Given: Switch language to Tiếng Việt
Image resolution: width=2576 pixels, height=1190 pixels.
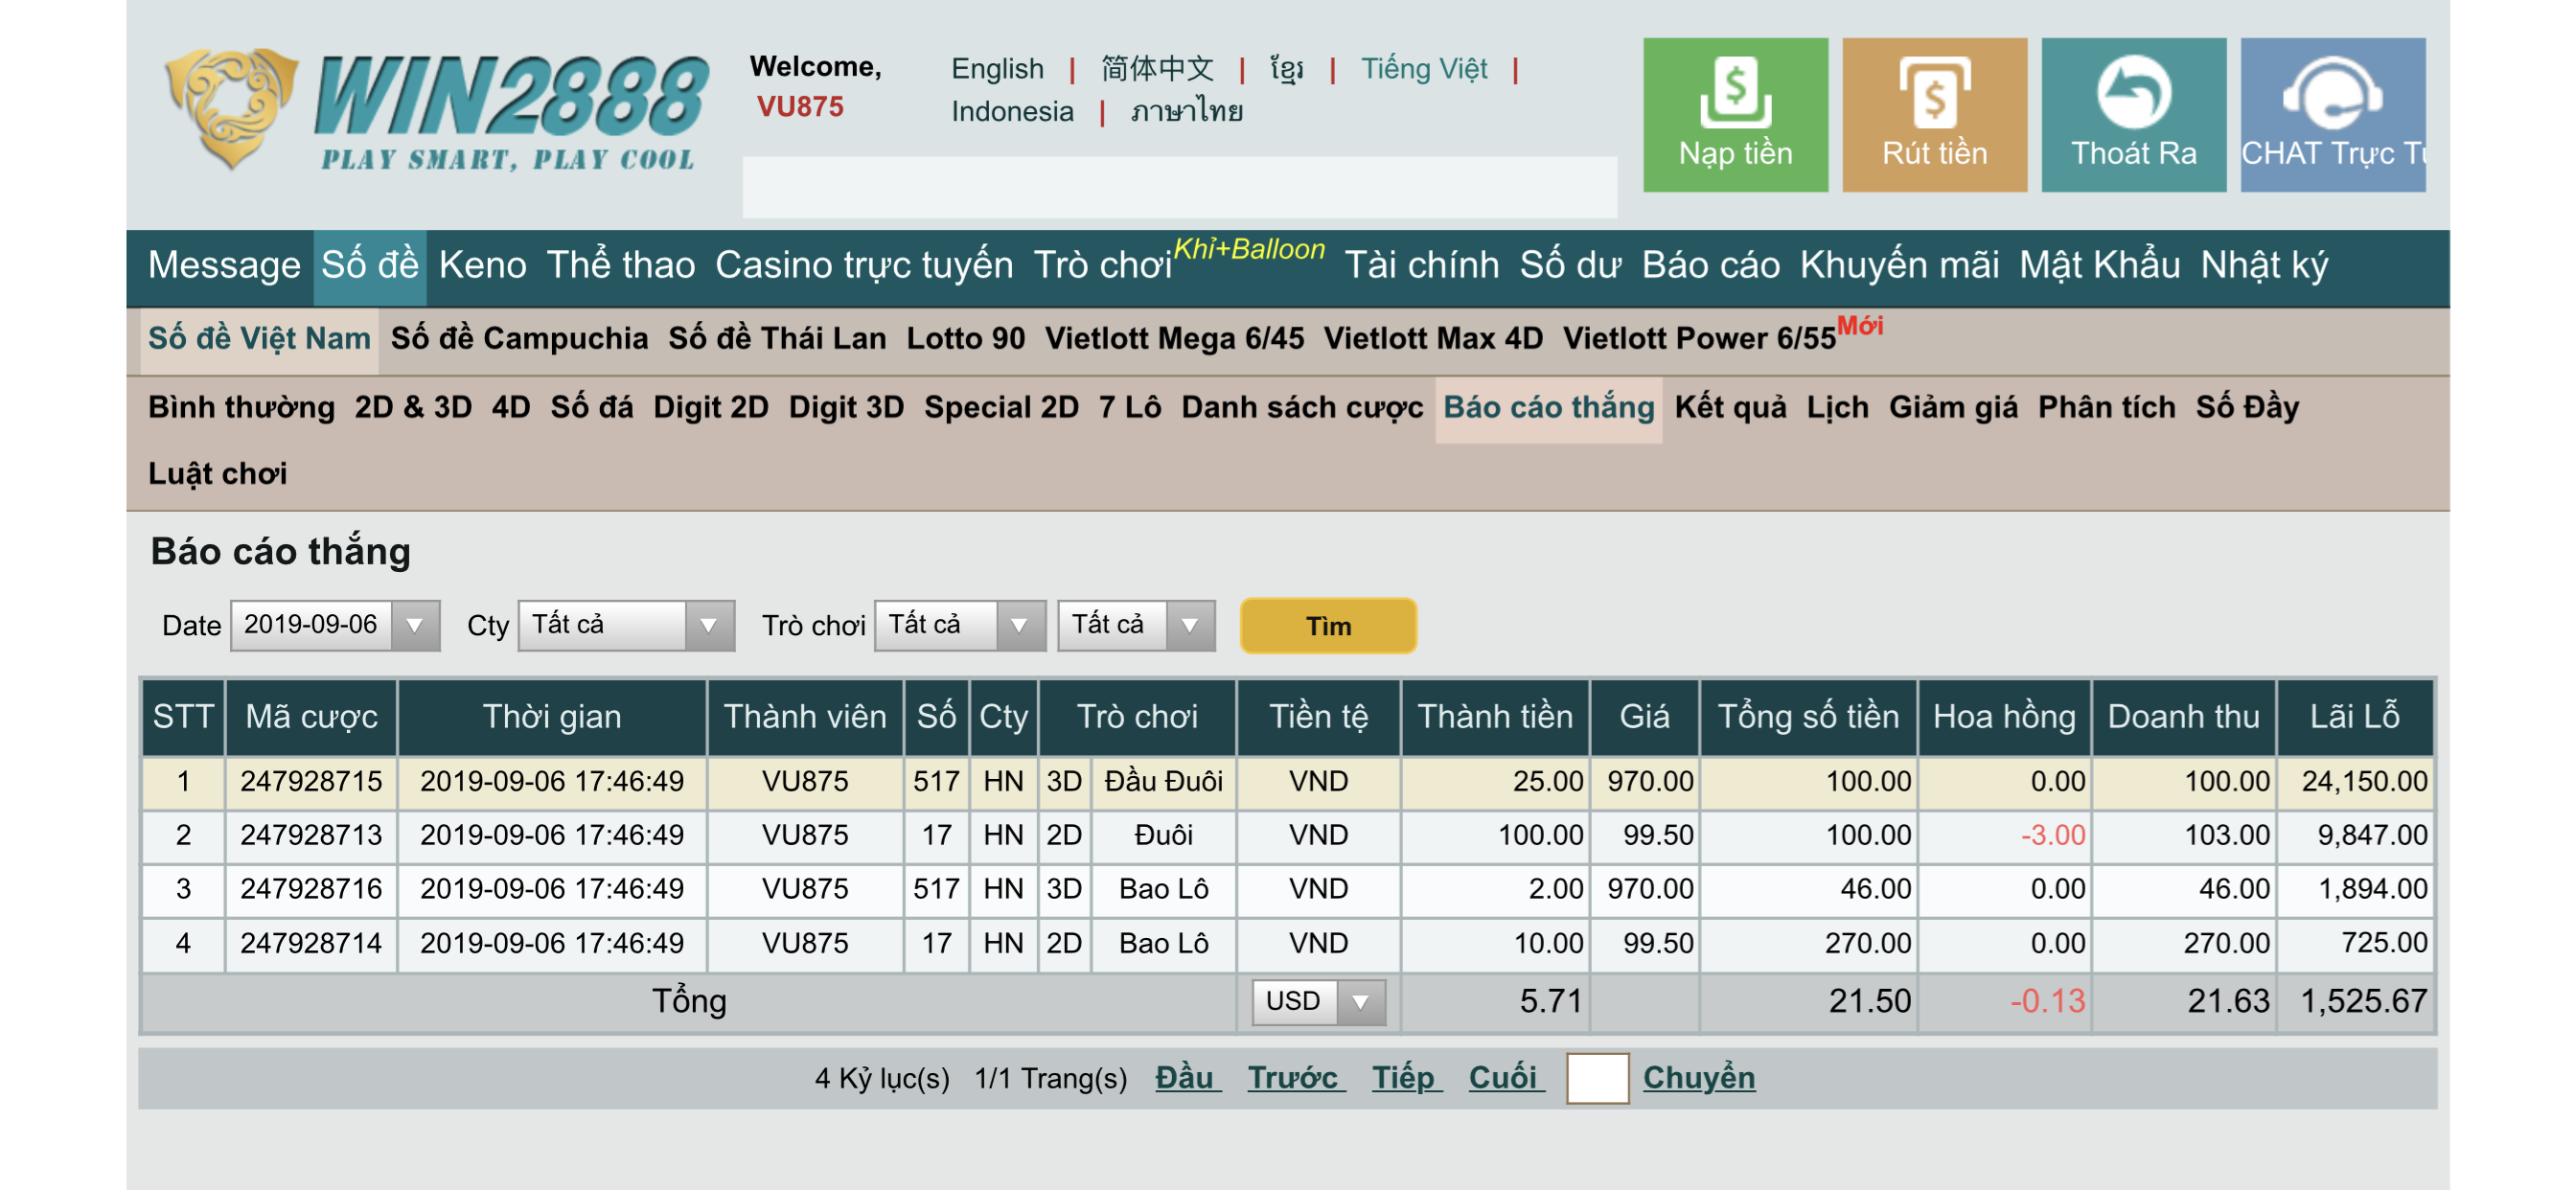Looking at the screenshot, I should [1423, 68].
